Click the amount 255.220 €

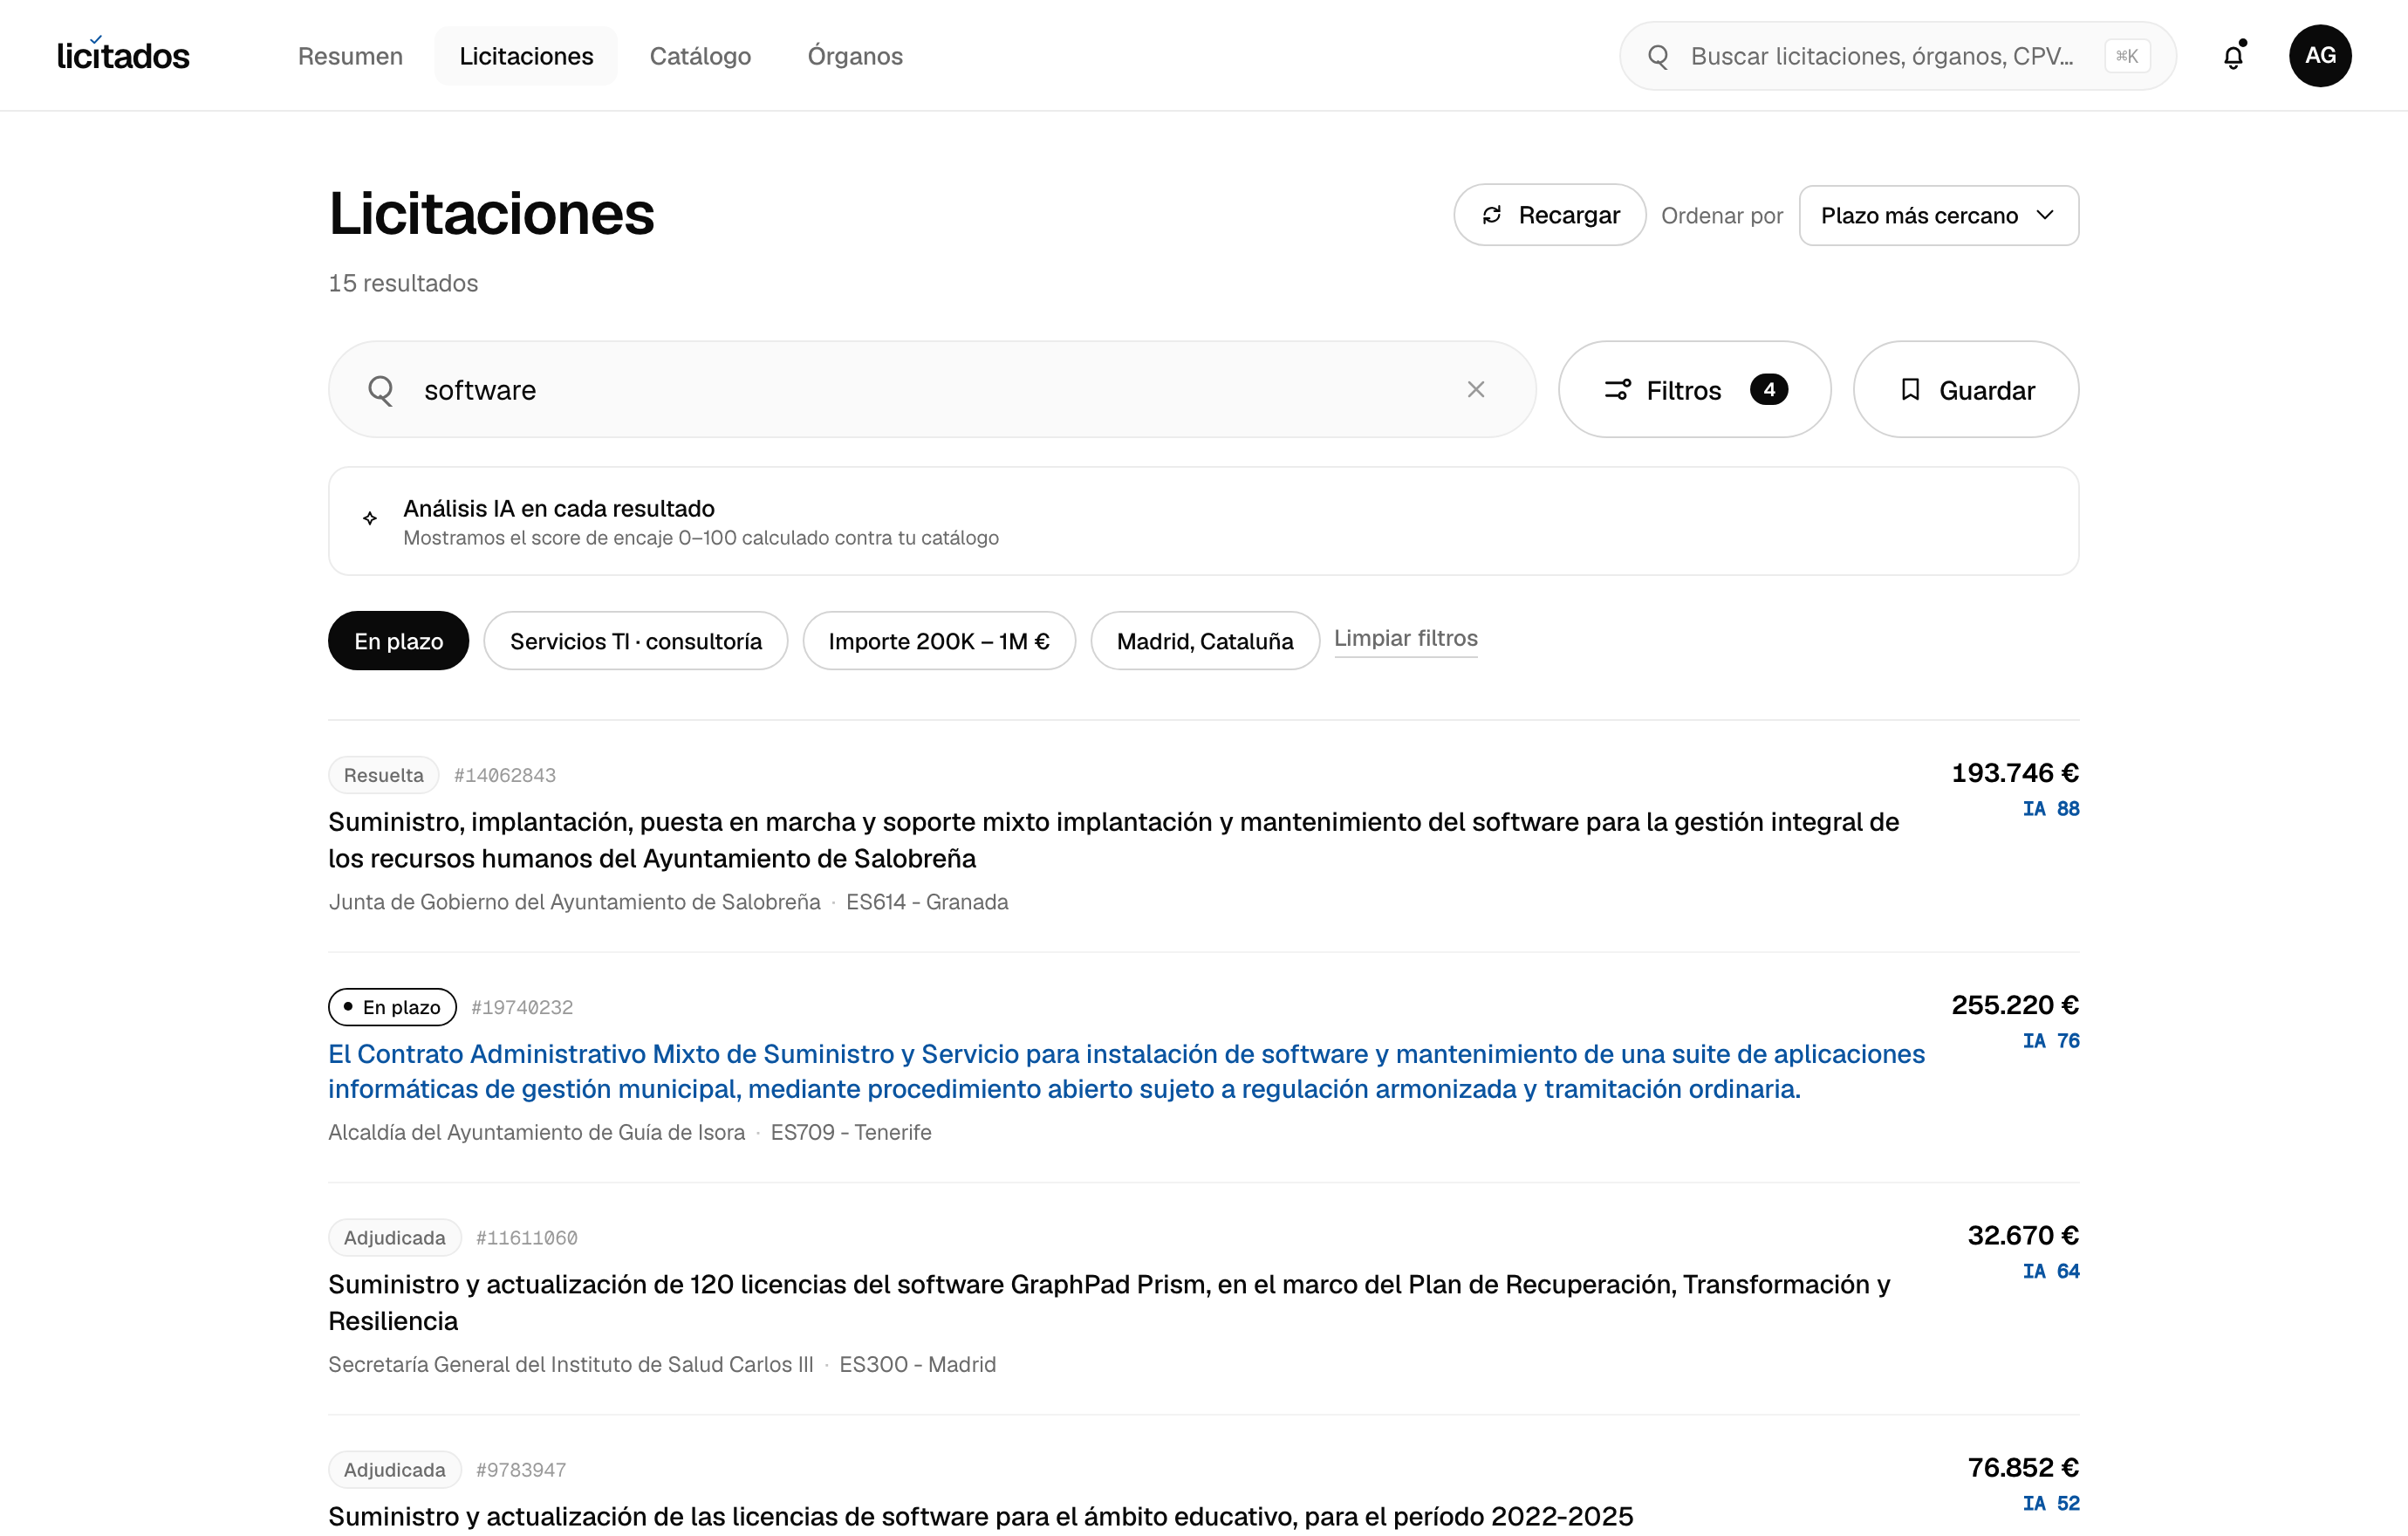pos(2015,1005)
